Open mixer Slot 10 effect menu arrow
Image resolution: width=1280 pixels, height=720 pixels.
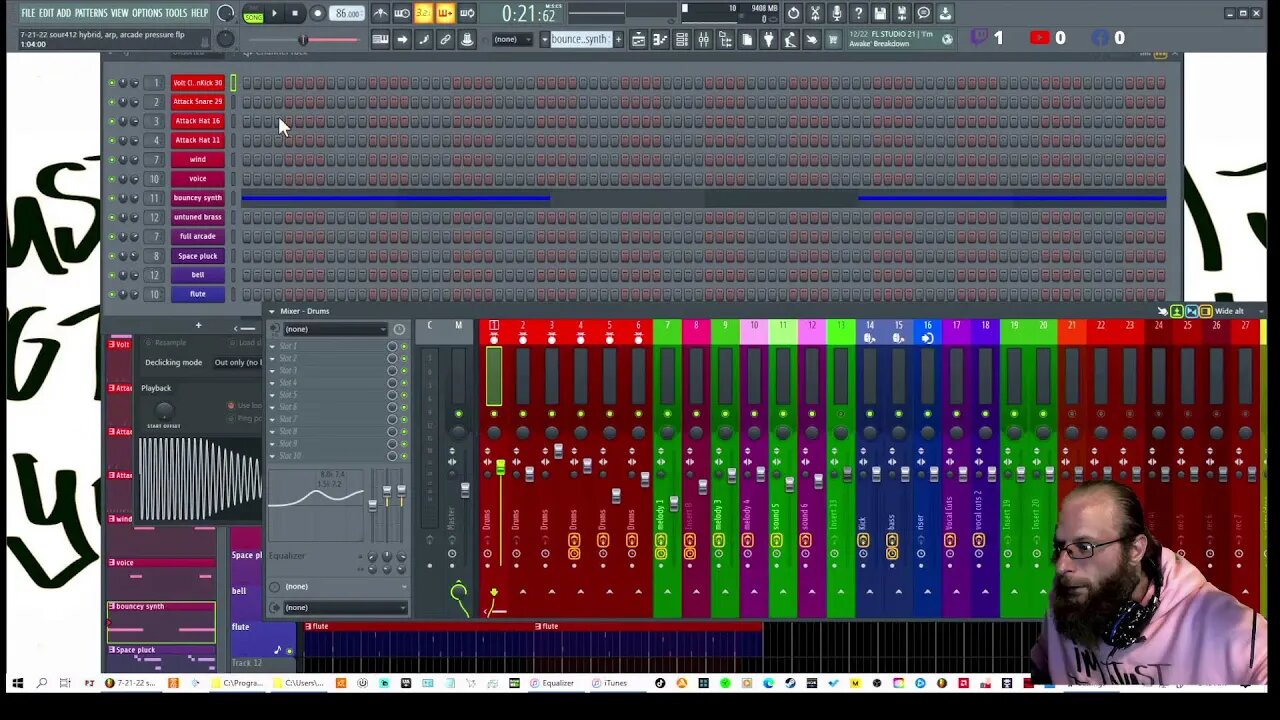point(272,456)
